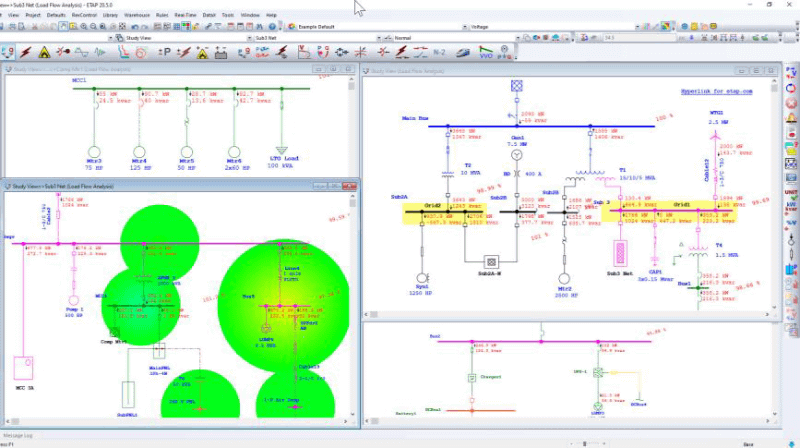Select the Short Circuit Analysis mode icon

click(x=26, y=52)
